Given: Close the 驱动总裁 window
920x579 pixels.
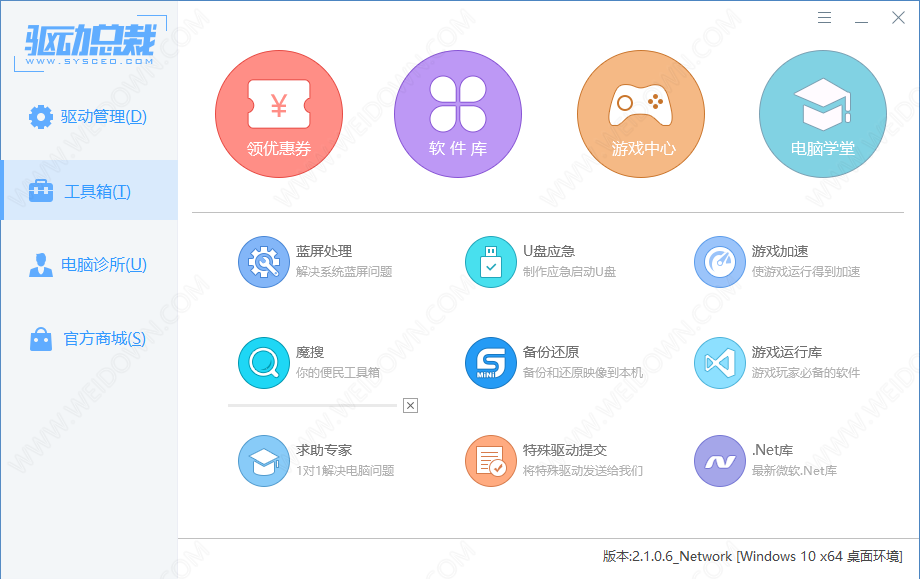Looking at the screenshot, I should click(x=898, y=18).
